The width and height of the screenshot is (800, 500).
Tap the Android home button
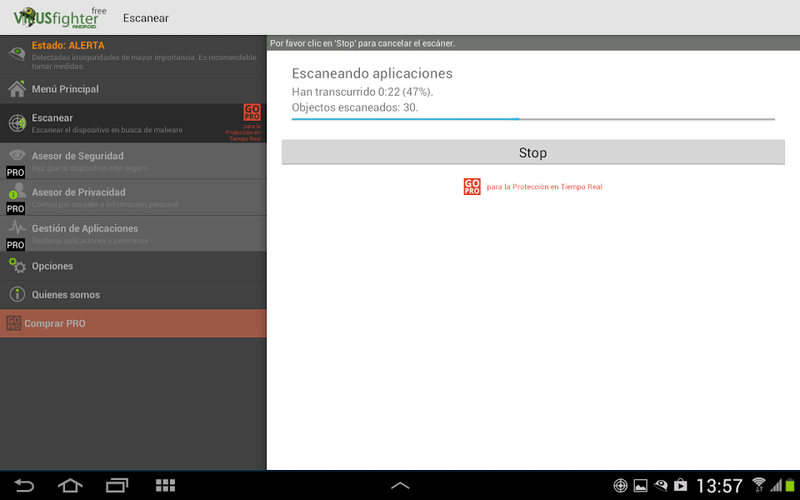click(70, 485)
